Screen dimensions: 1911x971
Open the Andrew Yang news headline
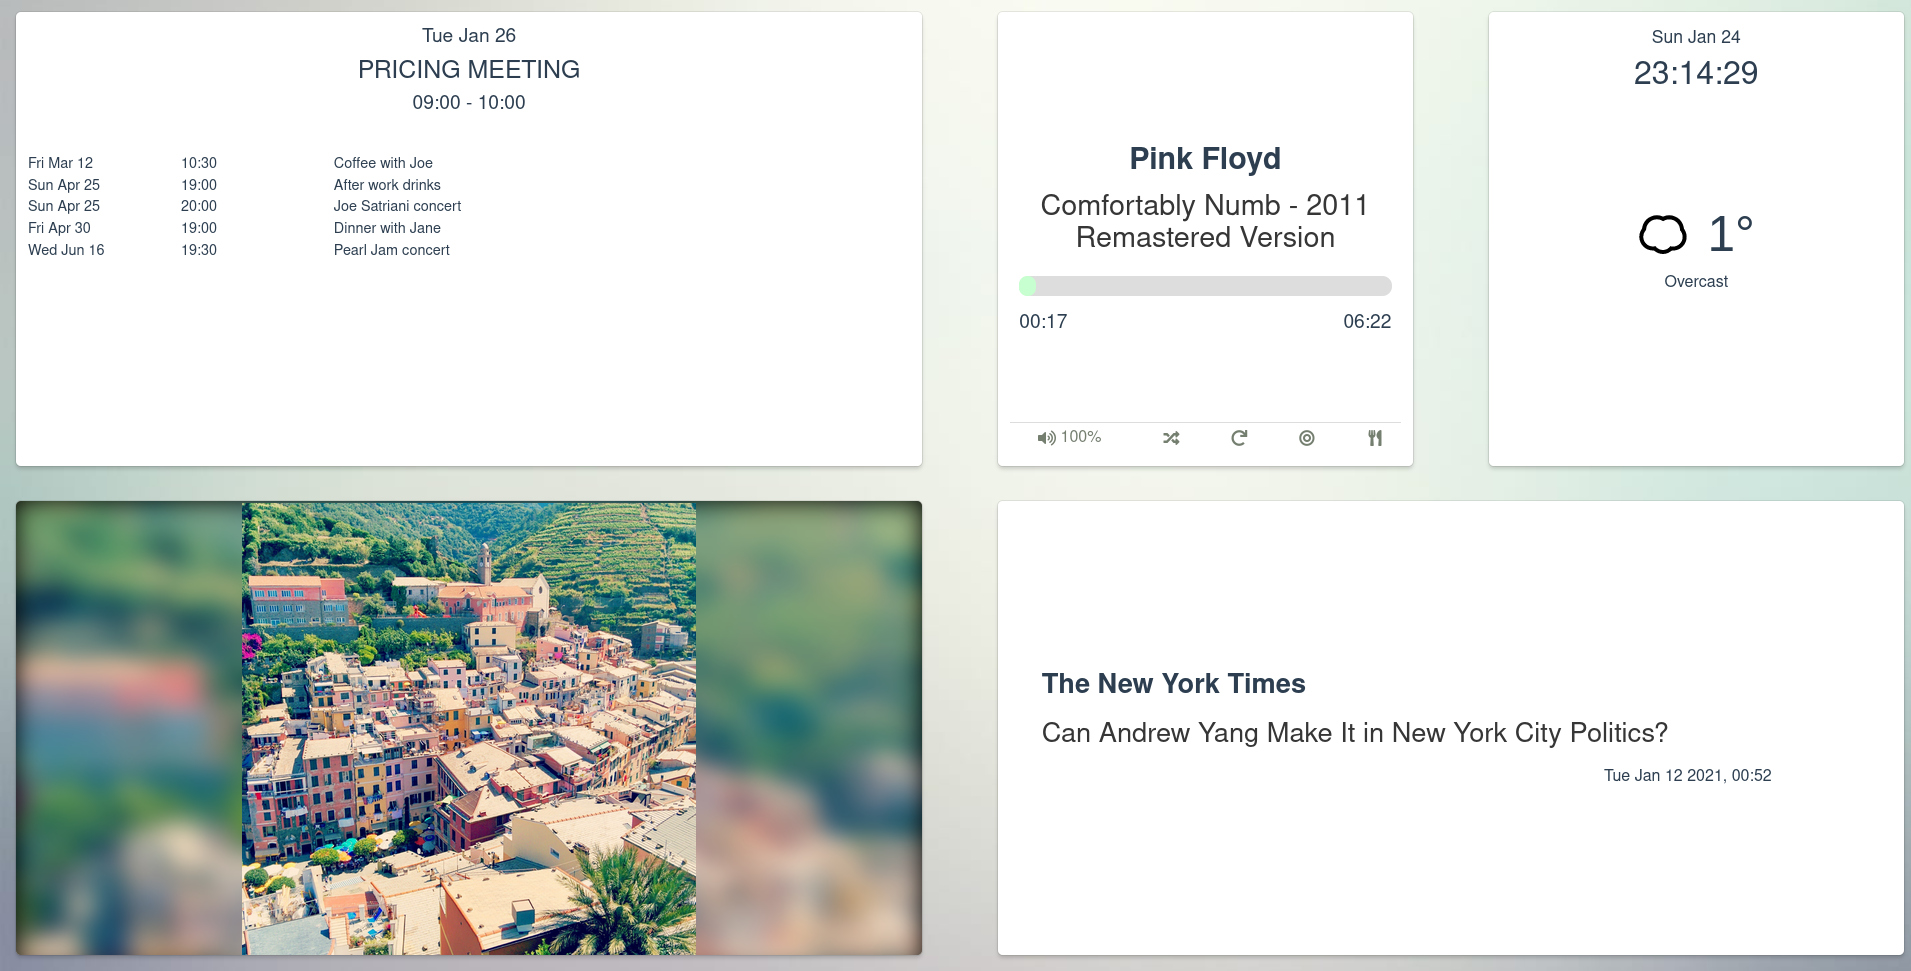(1354, 733)
